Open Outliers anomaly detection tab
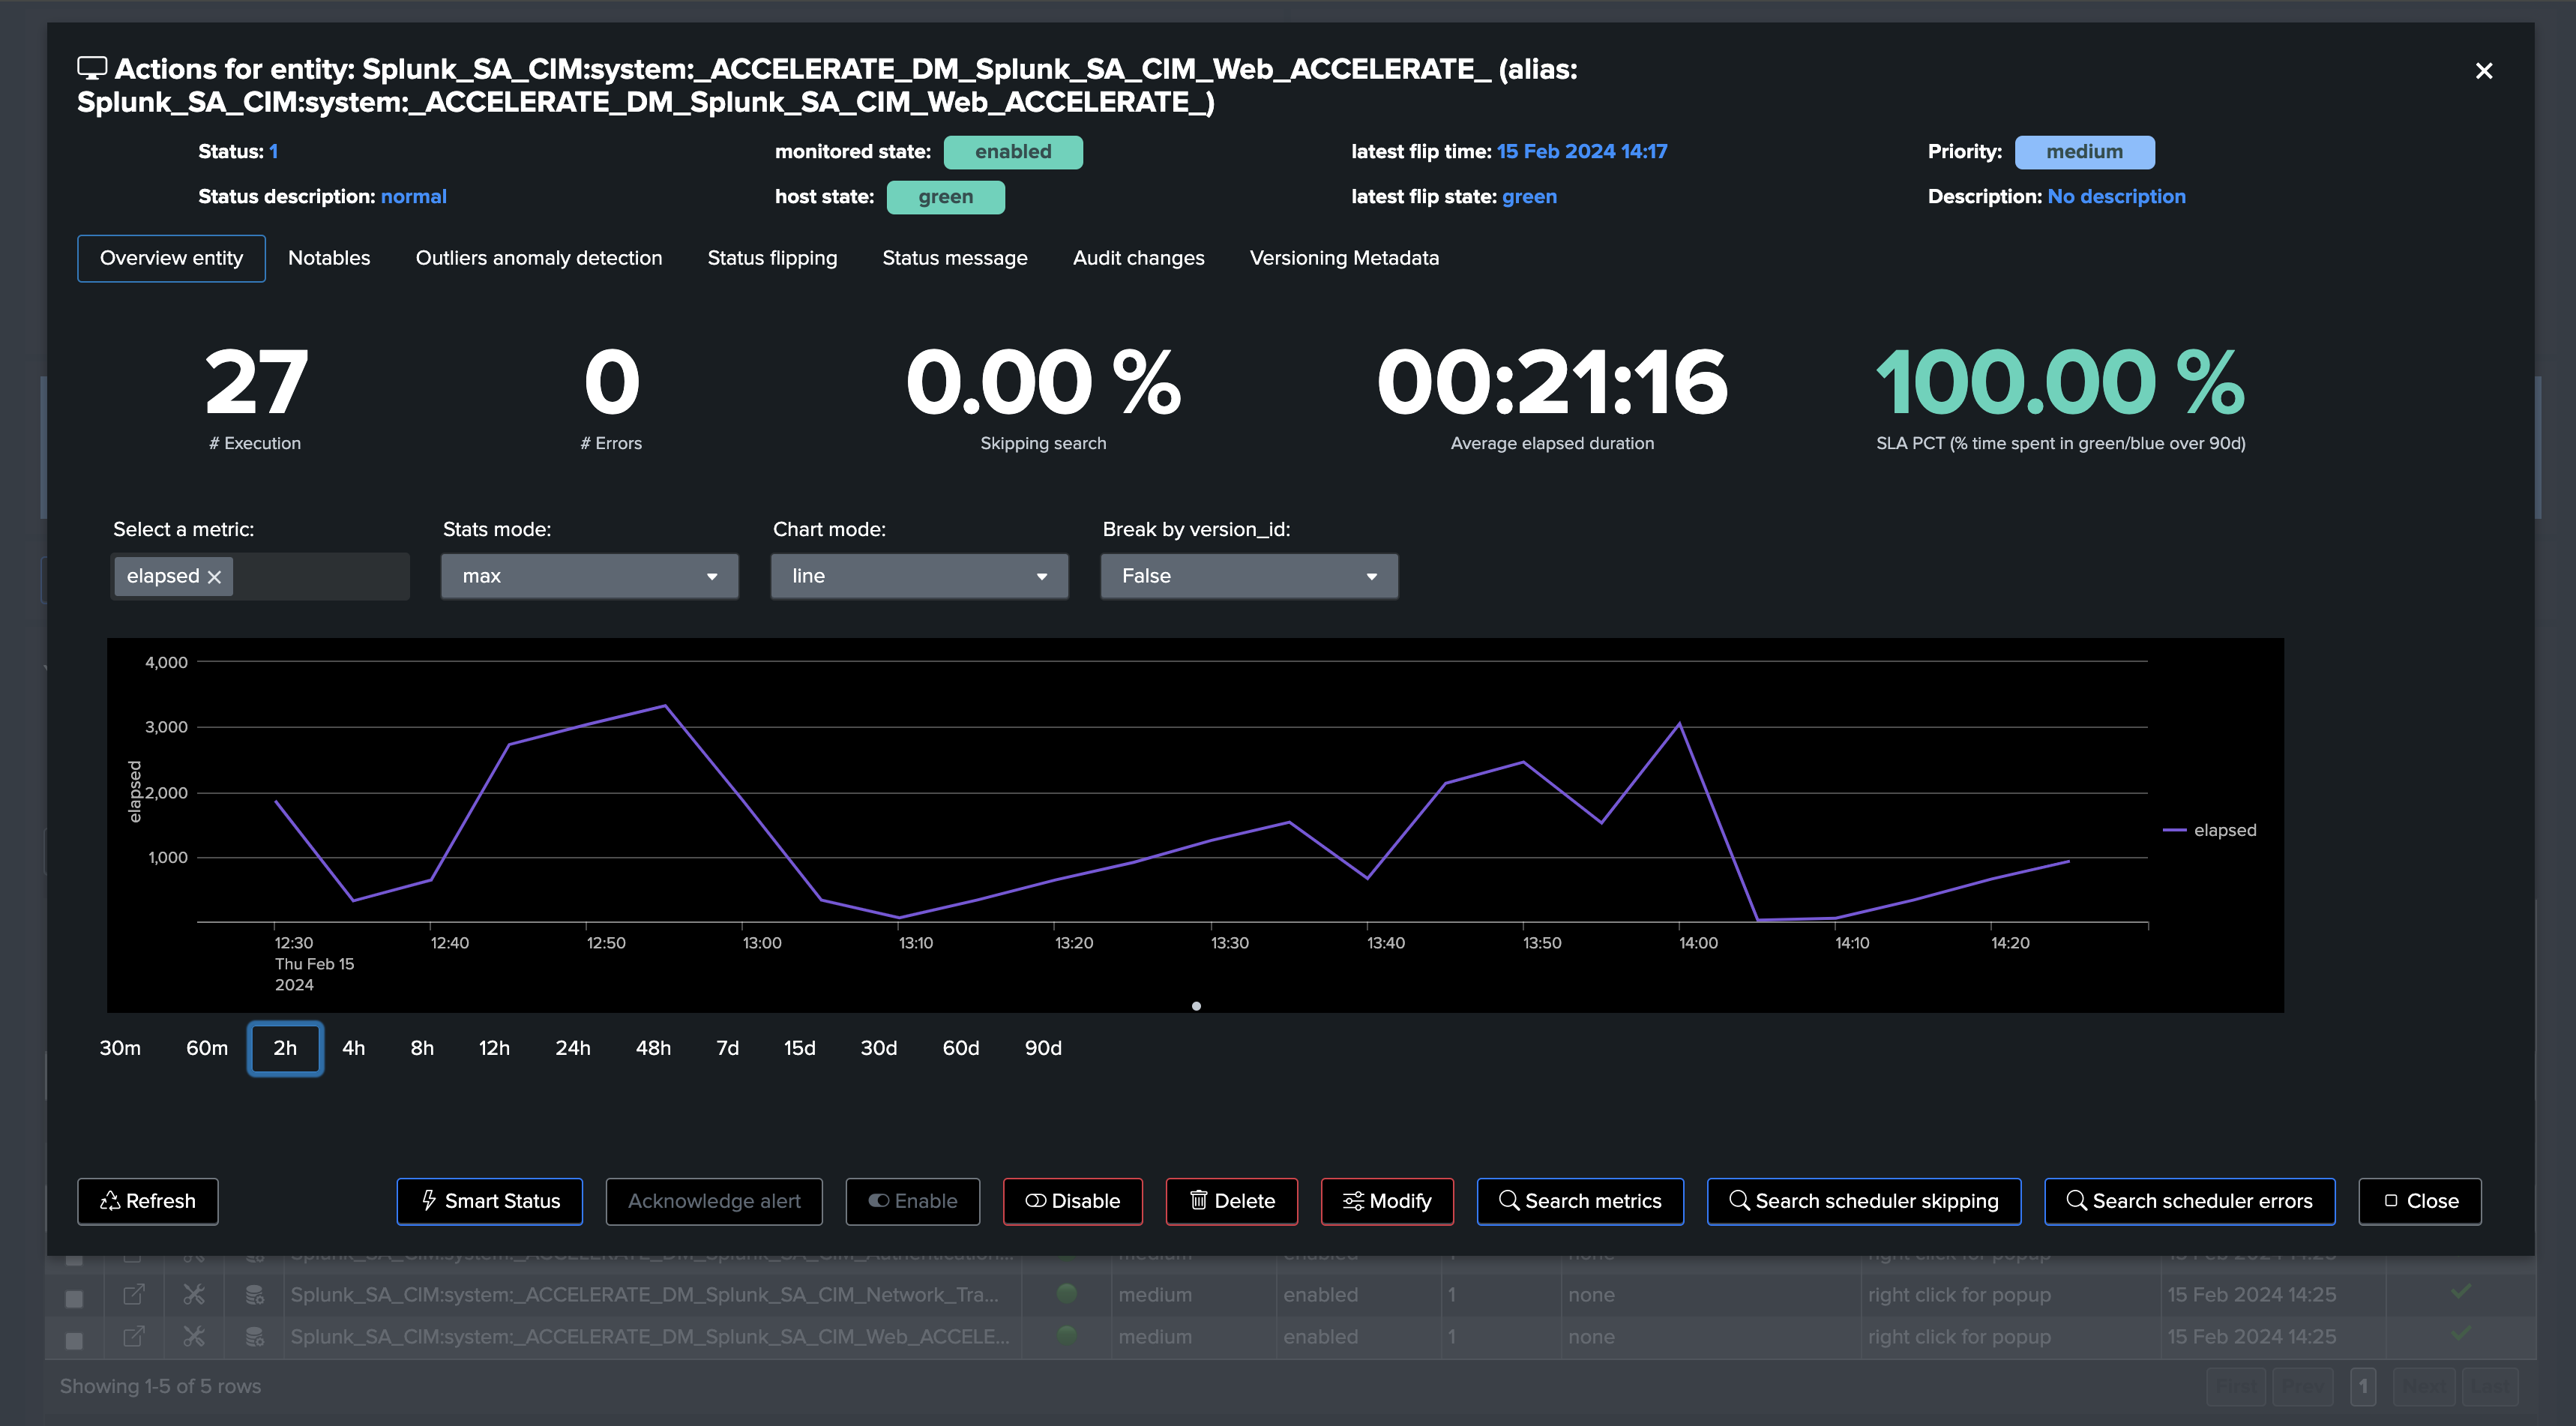This screenshot has height=1426, width=2576. point(539,258)
